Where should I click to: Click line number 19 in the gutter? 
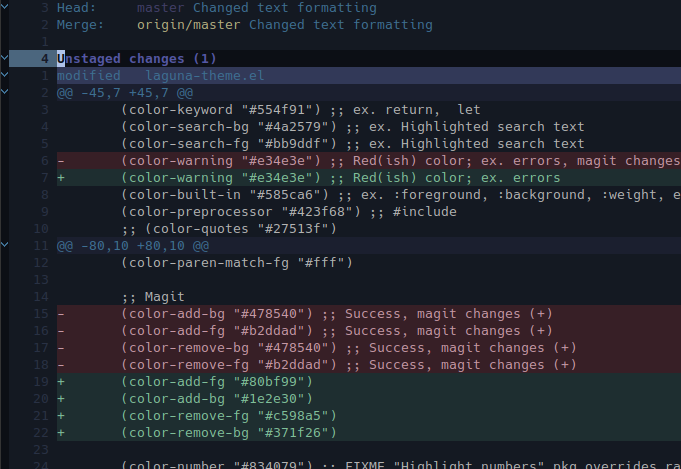click(x=41, y=382)
